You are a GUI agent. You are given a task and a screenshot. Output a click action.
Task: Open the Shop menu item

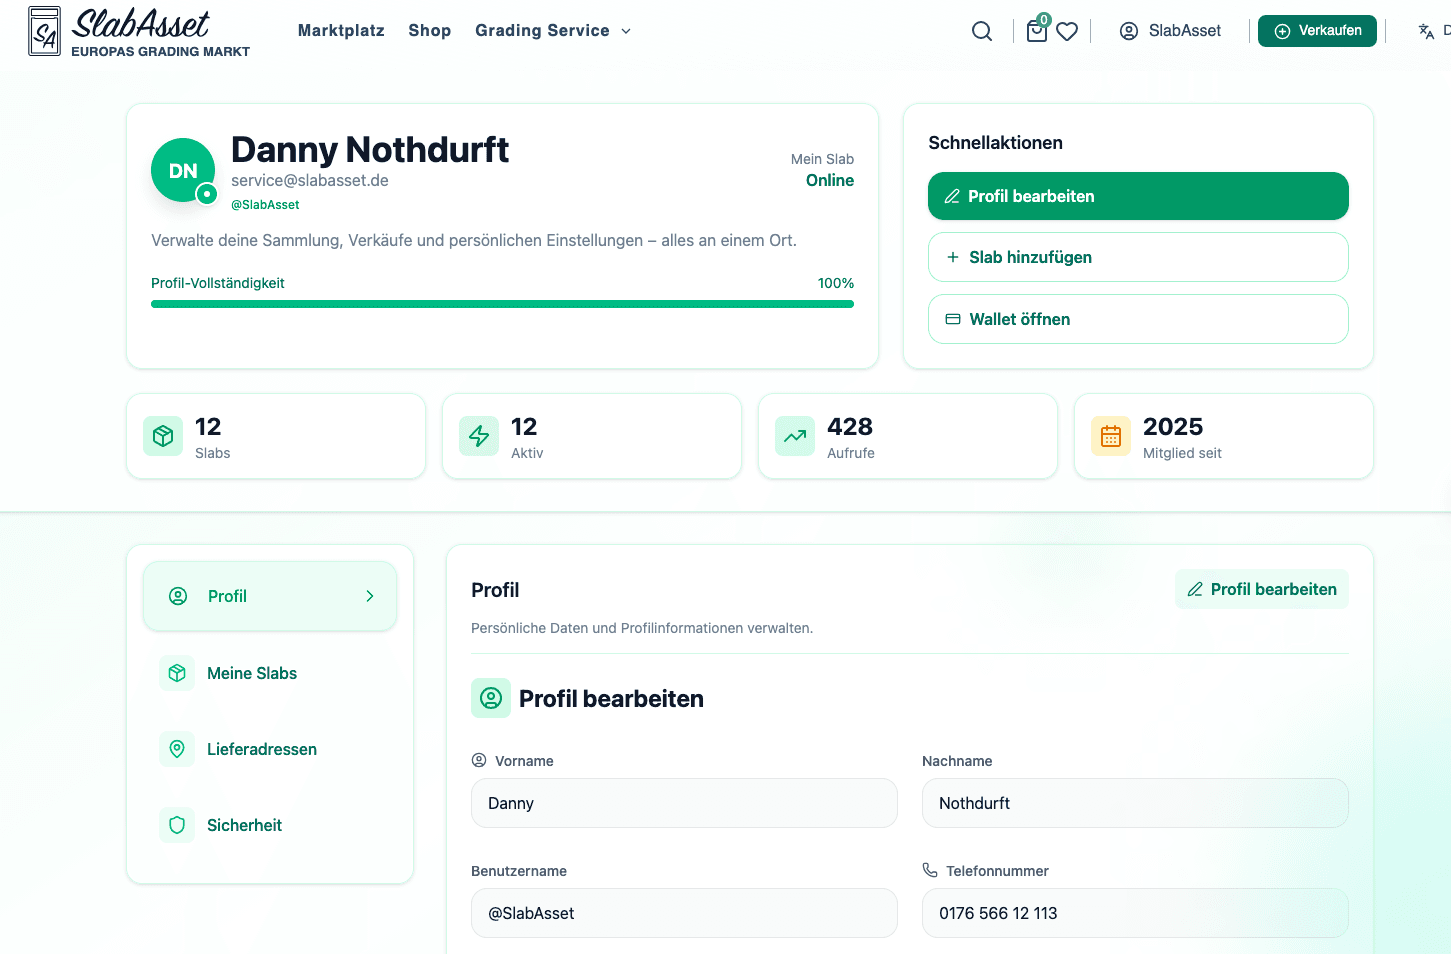pos(430,30)
